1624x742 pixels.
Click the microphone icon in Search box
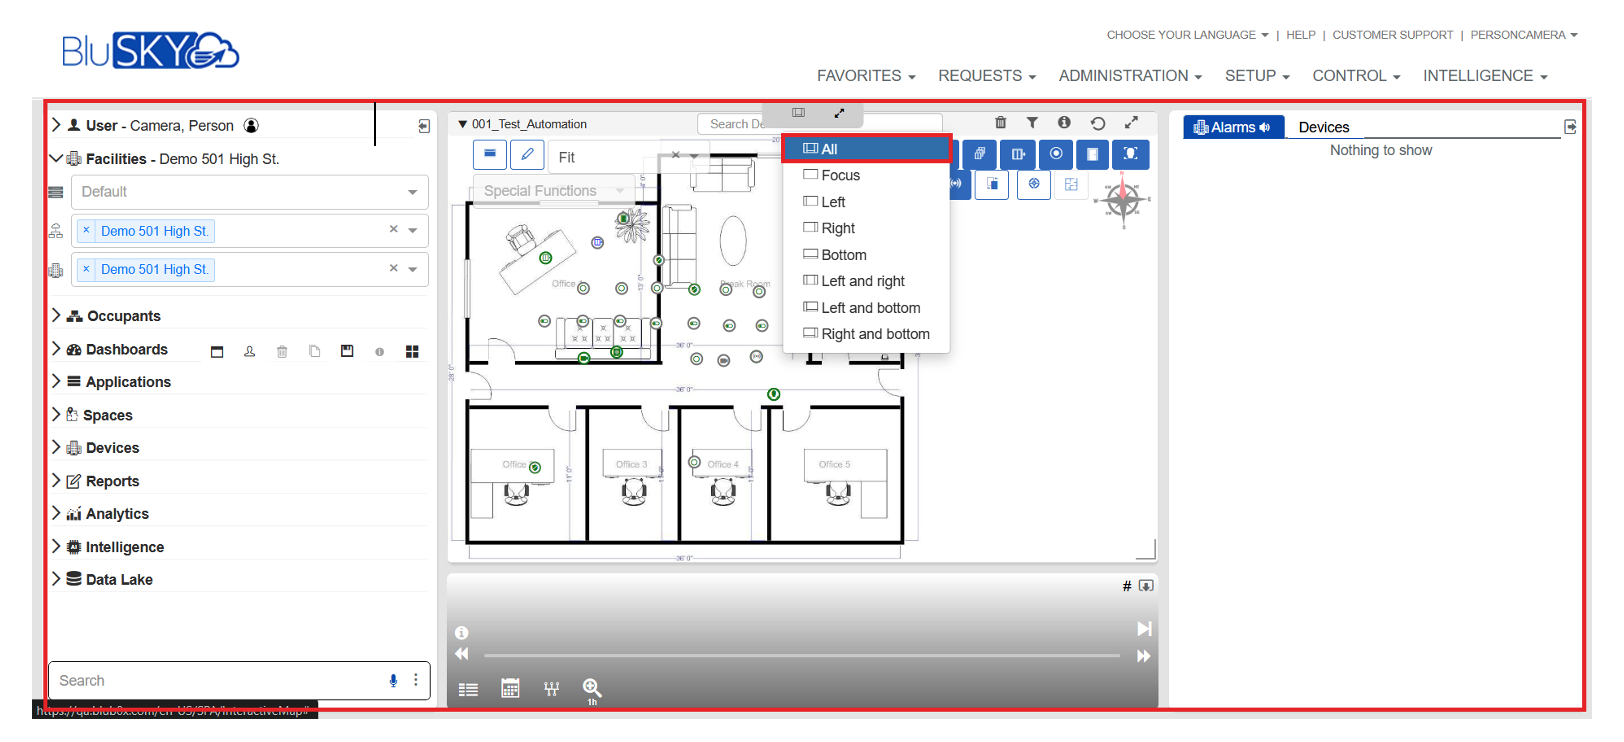point(393,680)
